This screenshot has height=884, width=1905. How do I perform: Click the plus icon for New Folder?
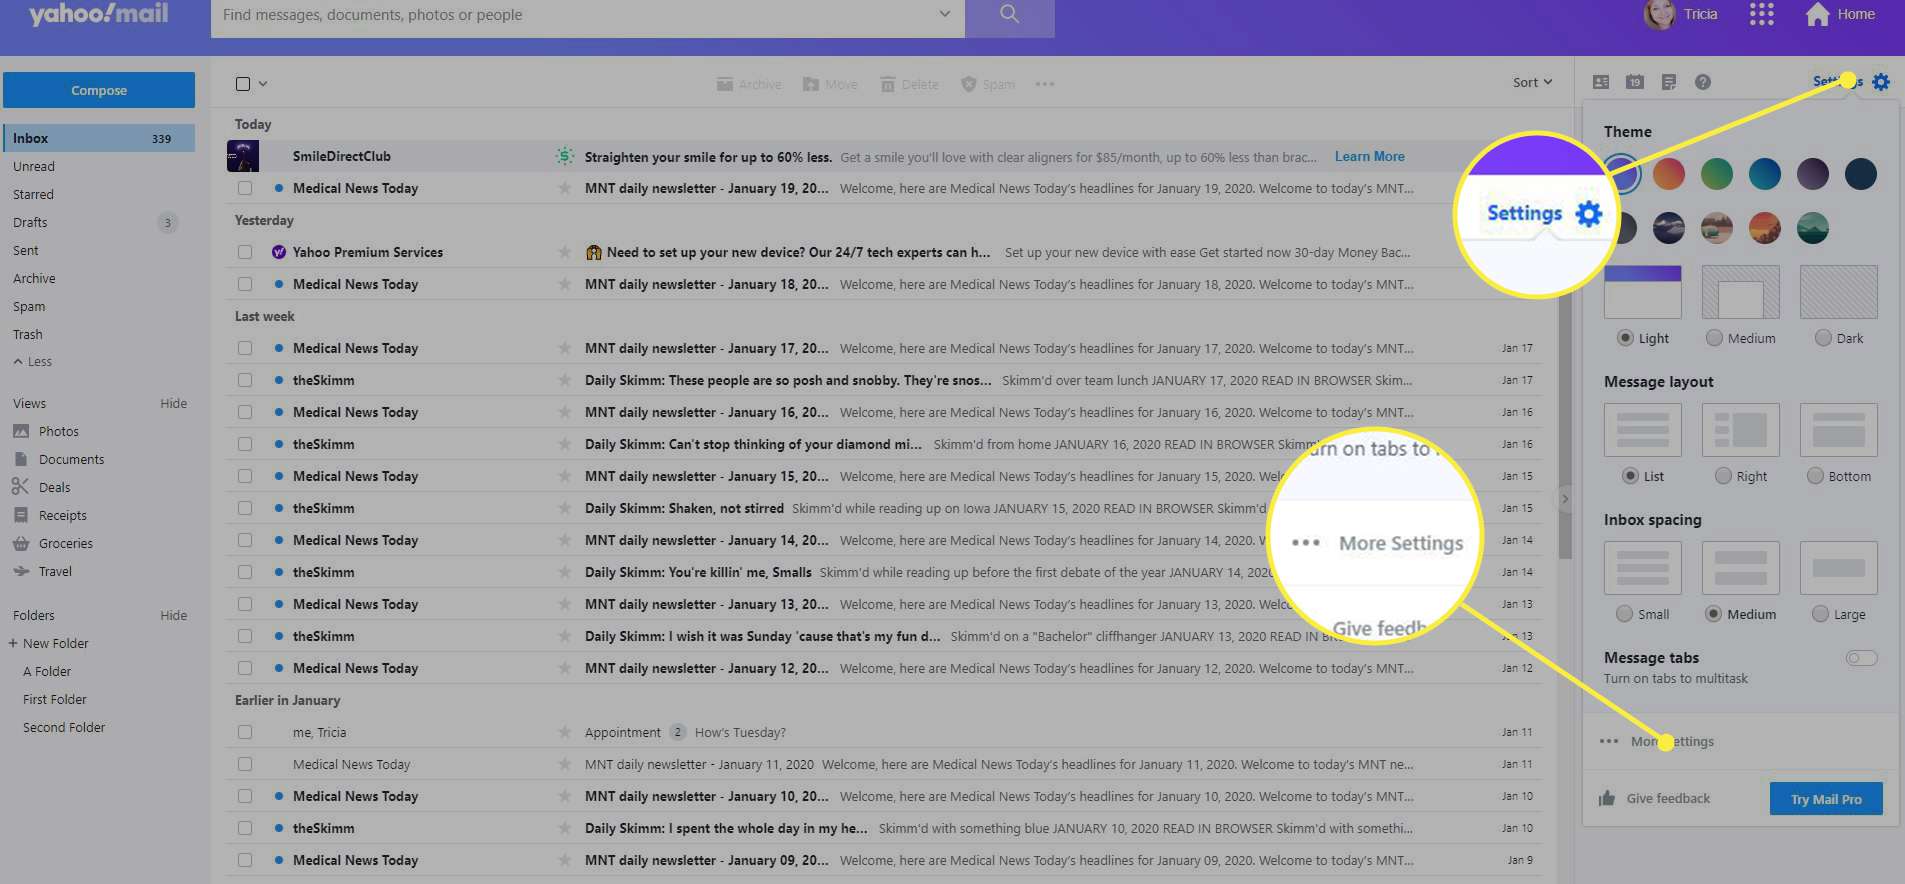[13, 643]
